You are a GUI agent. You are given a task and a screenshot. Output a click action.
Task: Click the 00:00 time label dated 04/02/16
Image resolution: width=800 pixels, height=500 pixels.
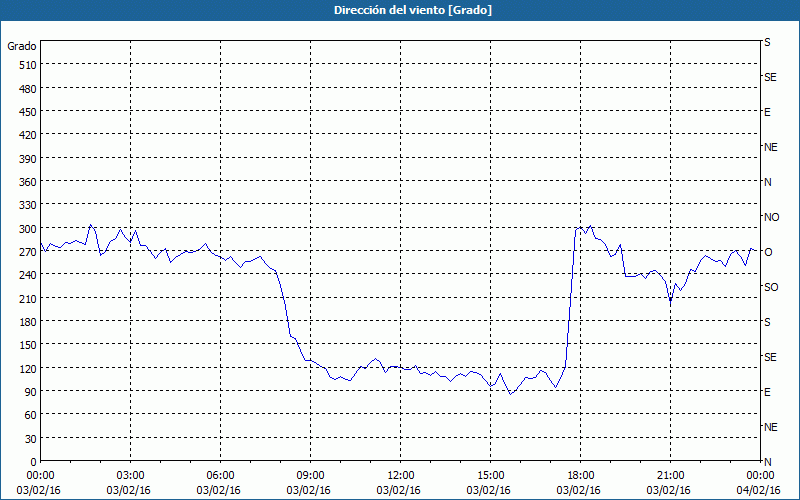tap(760, 476)
